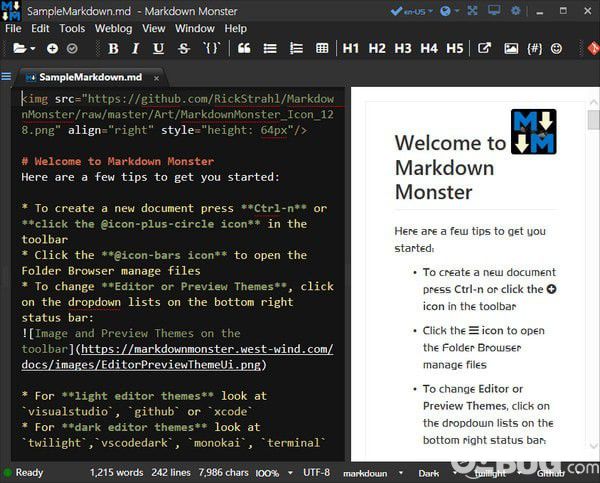The height and width of the screenshot is (483, 600).
Task: Create new document with plus-circle icon
Action: point(52,49)
